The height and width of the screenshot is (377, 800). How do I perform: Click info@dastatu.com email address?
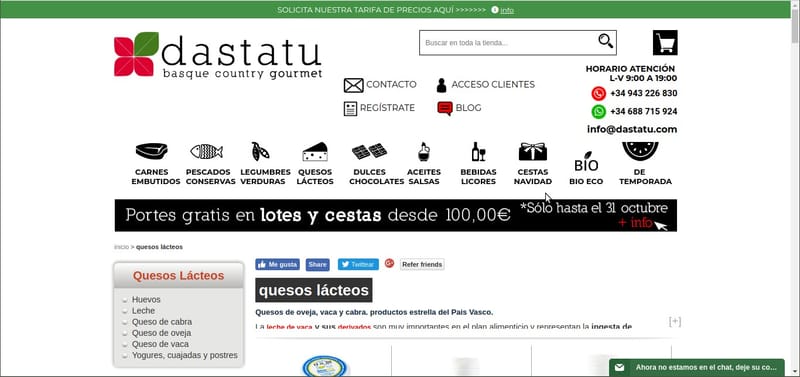tap(632, 130)
